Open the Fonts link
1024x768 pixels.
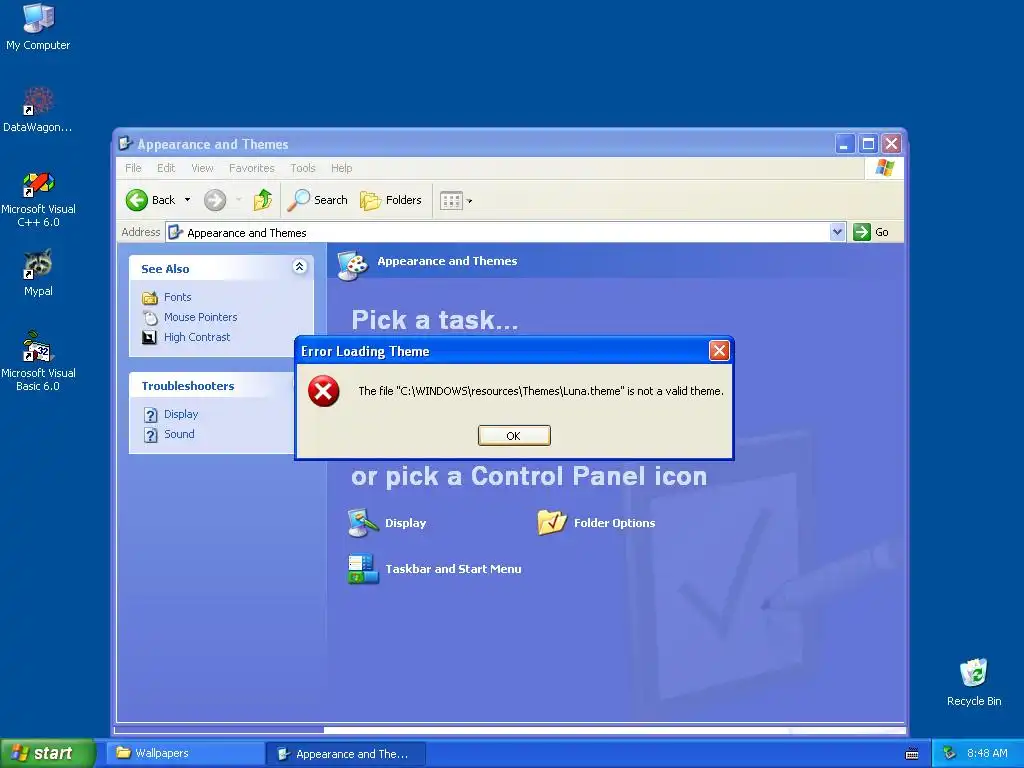(x=178, y=297)
